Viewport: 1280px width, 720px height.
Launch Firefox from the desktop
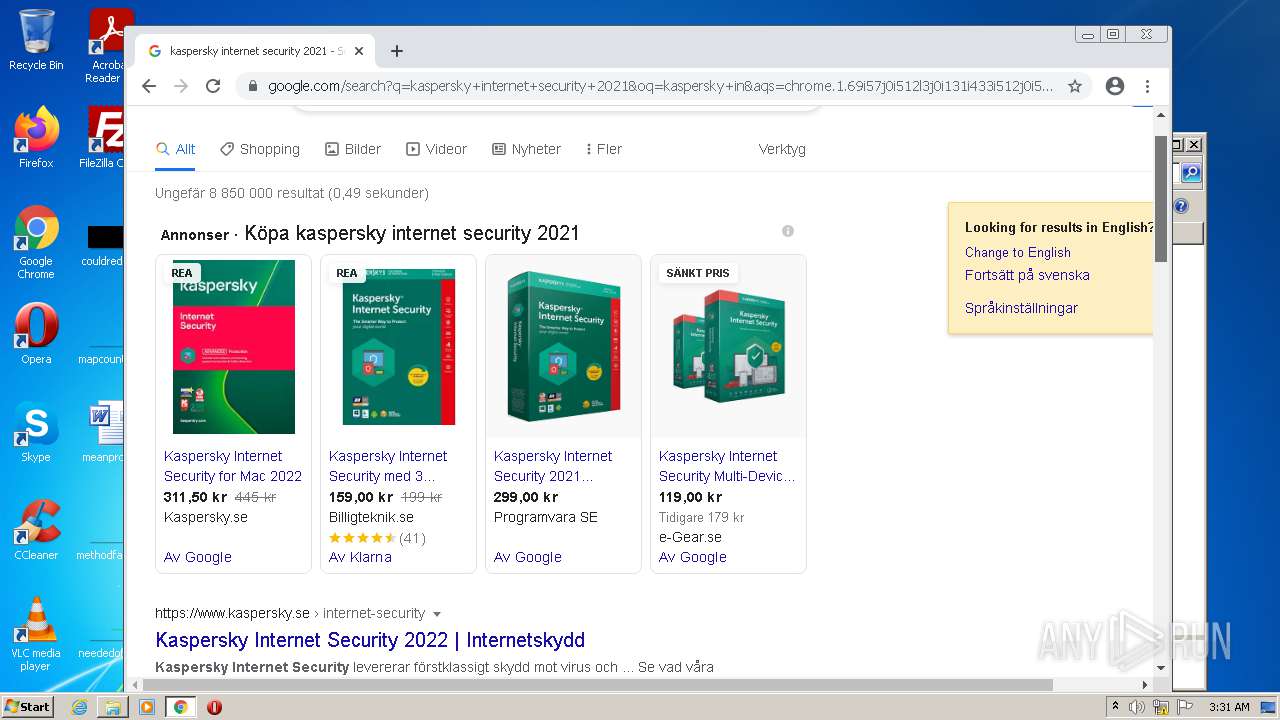(36, 137)
